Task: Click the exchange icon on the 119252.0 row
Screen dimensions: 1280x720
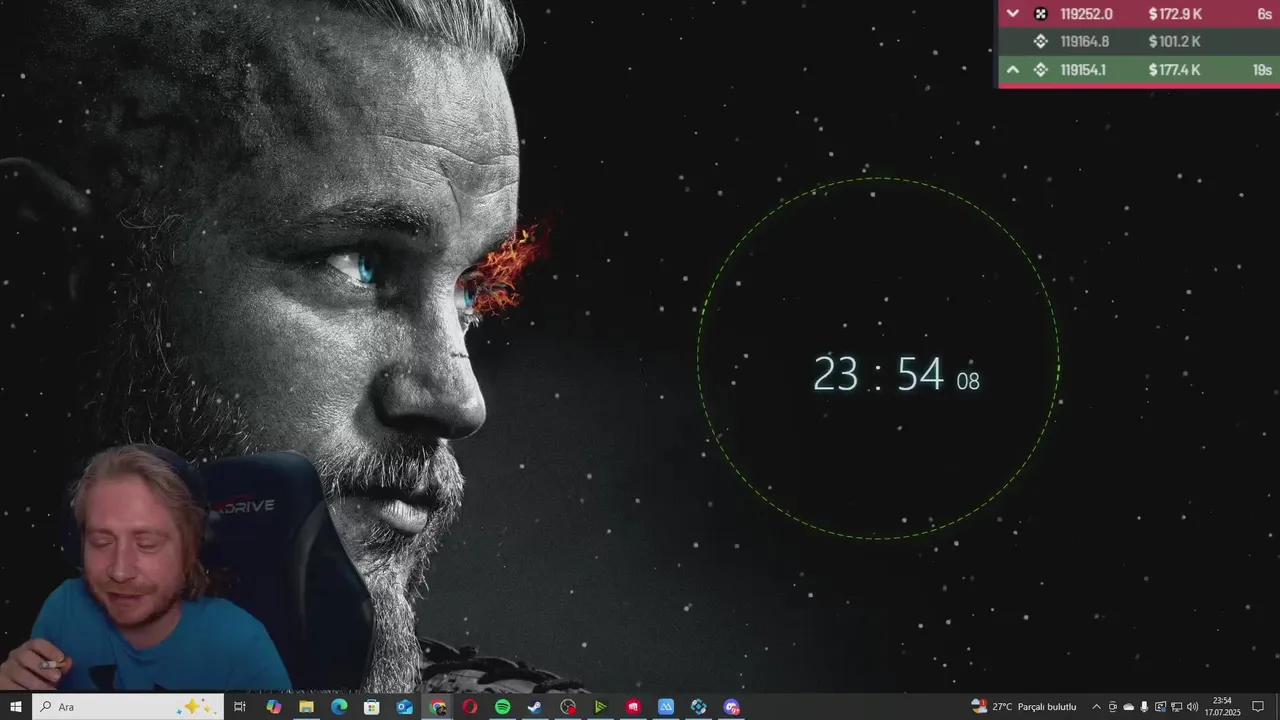Action: pyautogui.click(x=1040, y=14)
